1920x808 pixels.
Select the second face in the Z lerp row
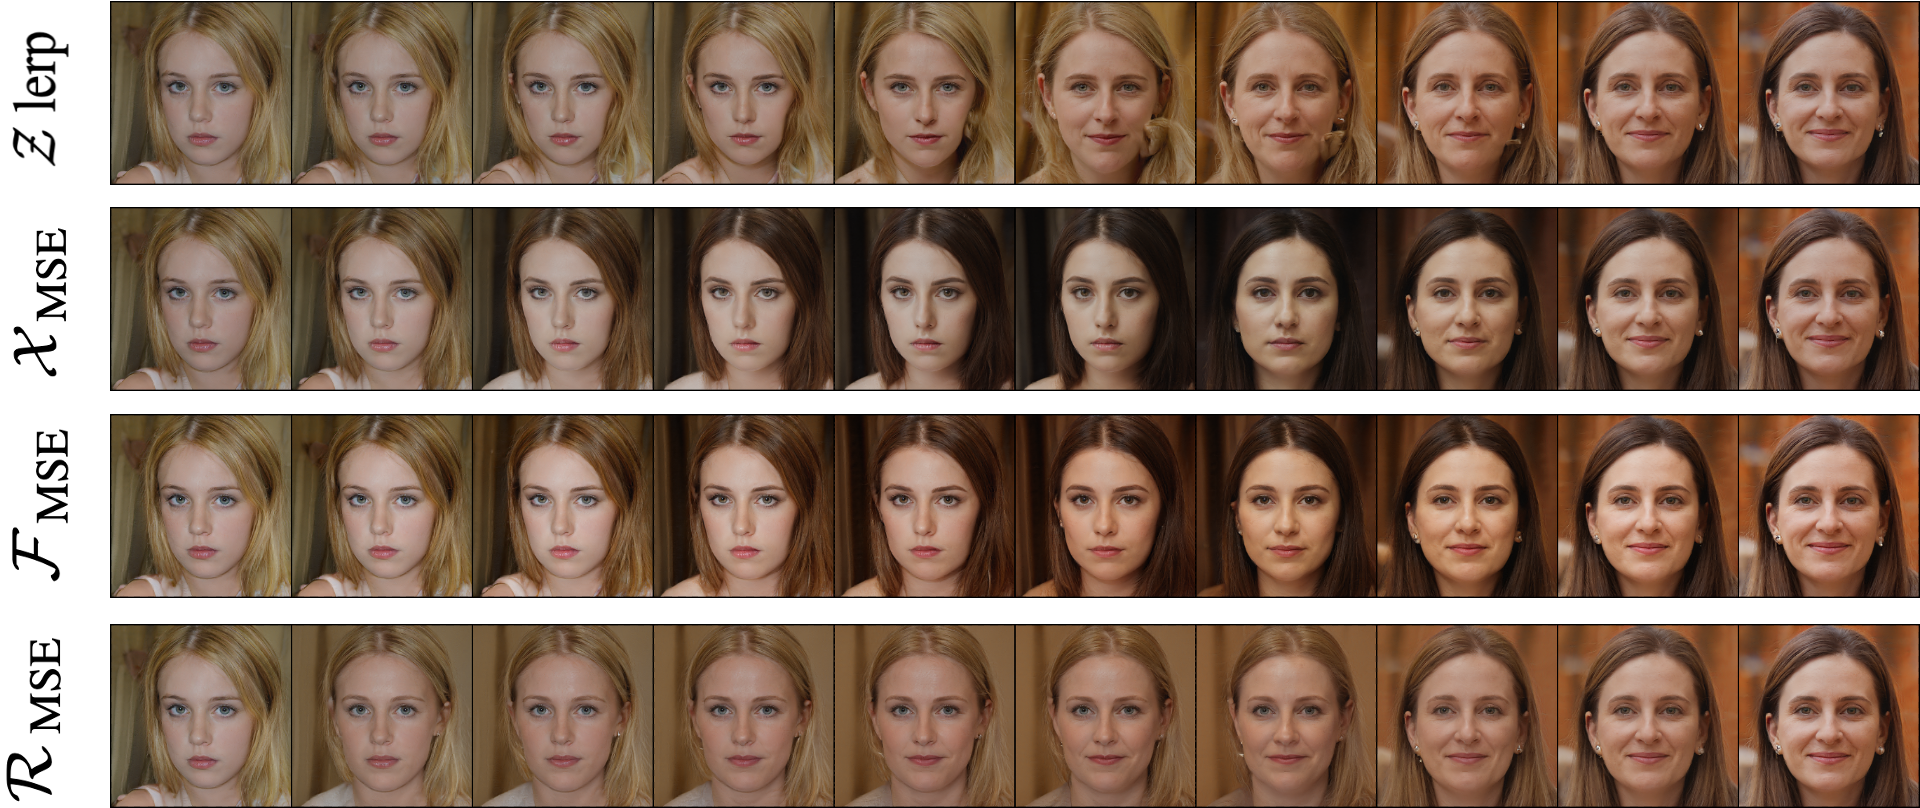click(x=382, y=92)
